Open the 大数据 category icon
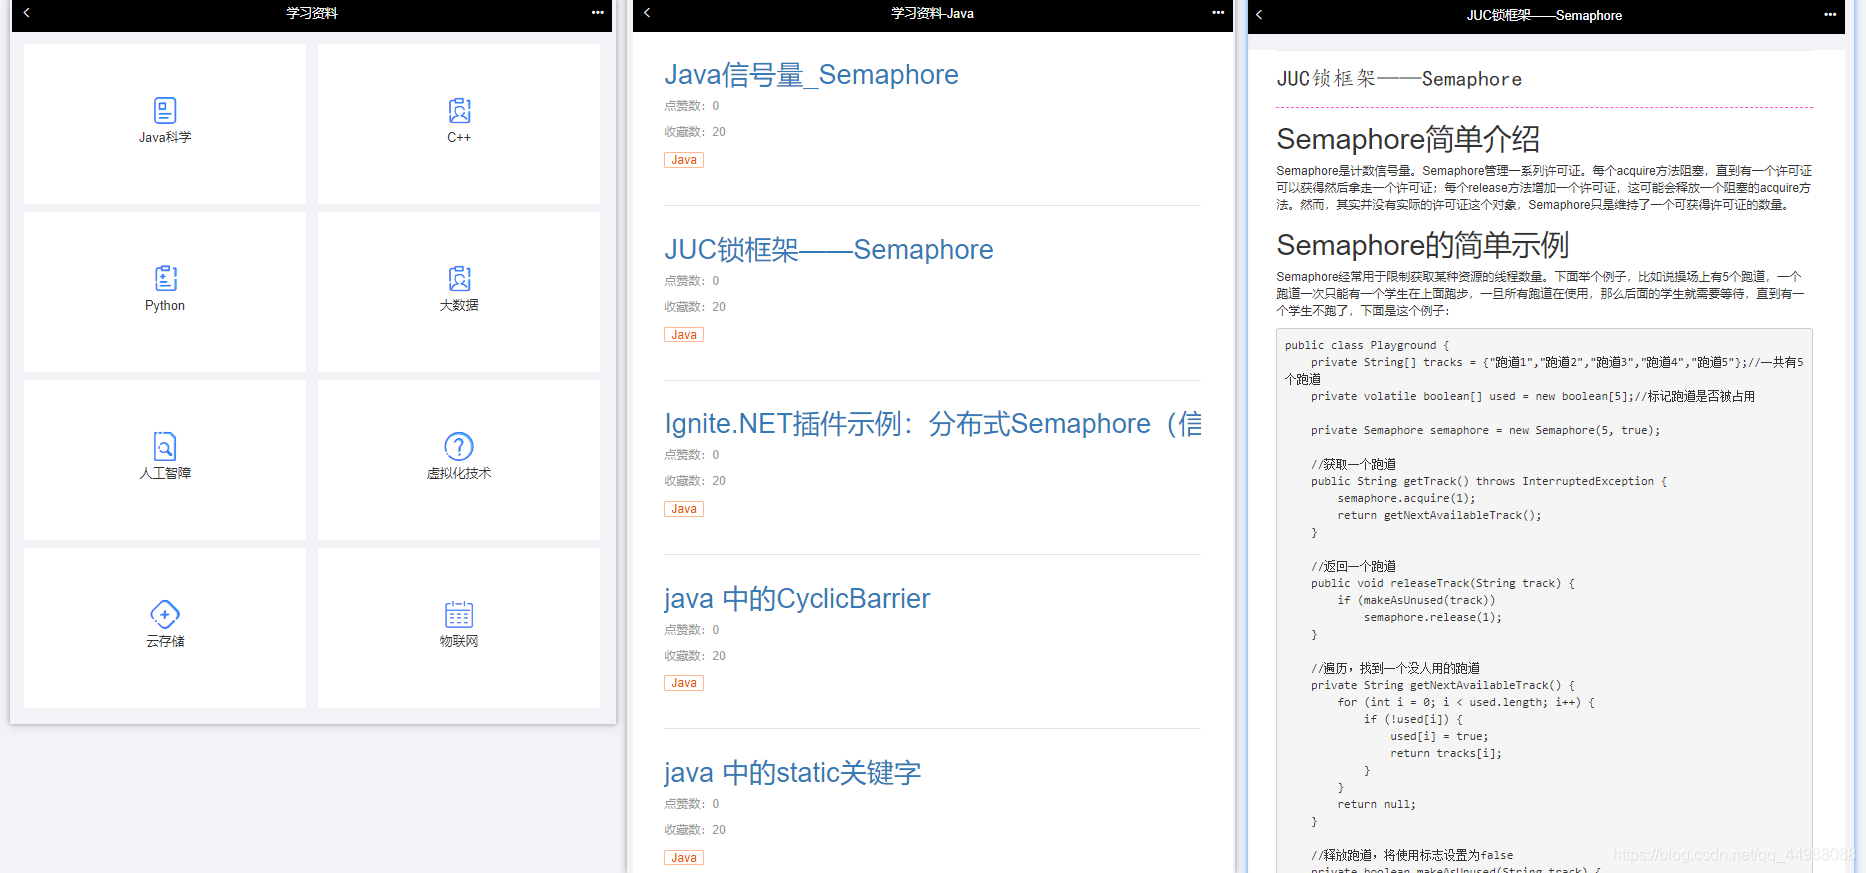Screen dimensions: 1866x873 (x=459, y=278)
